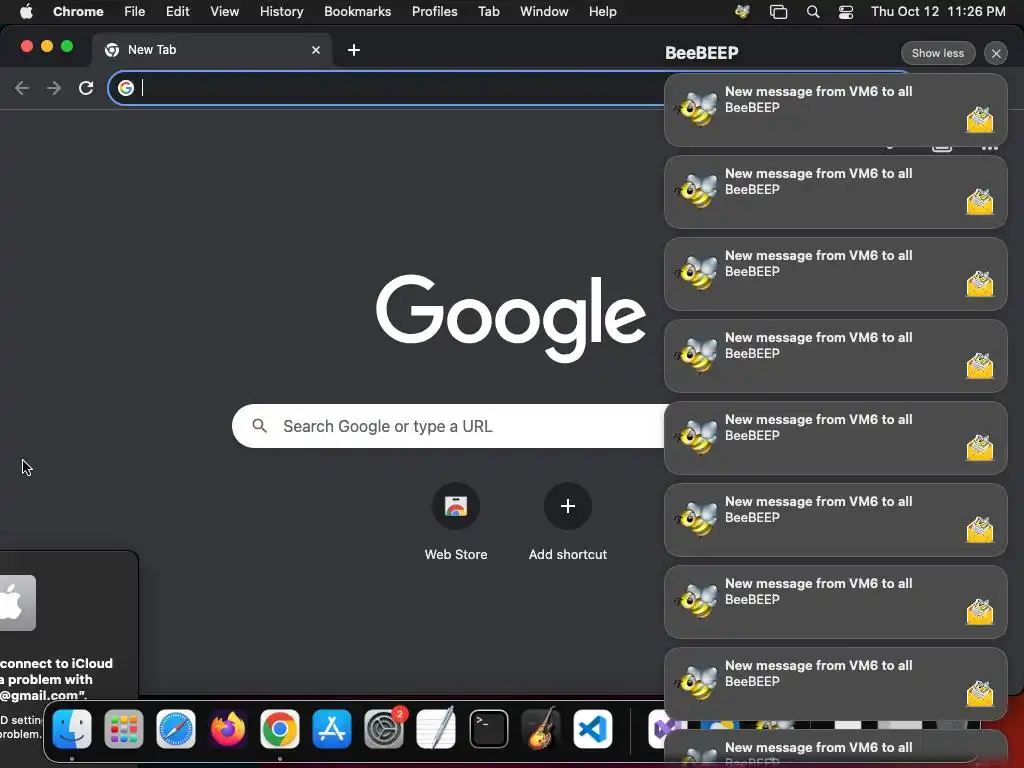Open the View menu
This screenshot has height=768, width=1024.
[x=225, y=12]
